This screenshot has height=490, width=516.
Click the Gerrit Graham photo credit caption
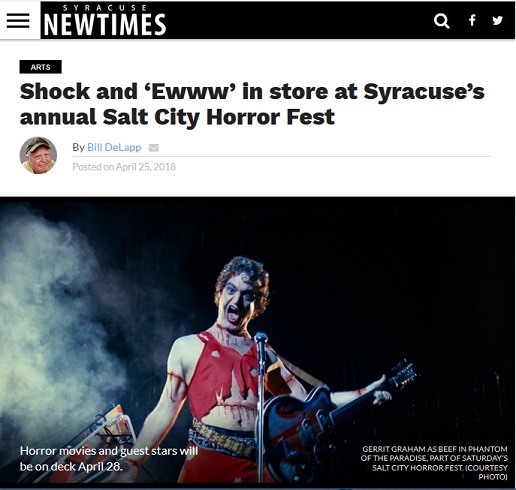434,463
